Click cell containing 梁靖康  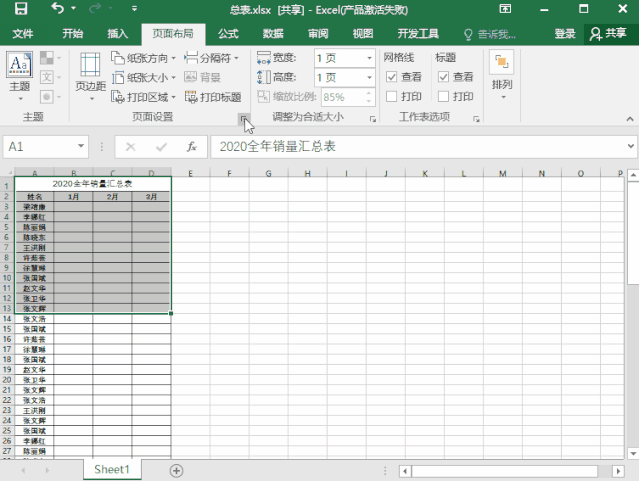click(34, 207)
